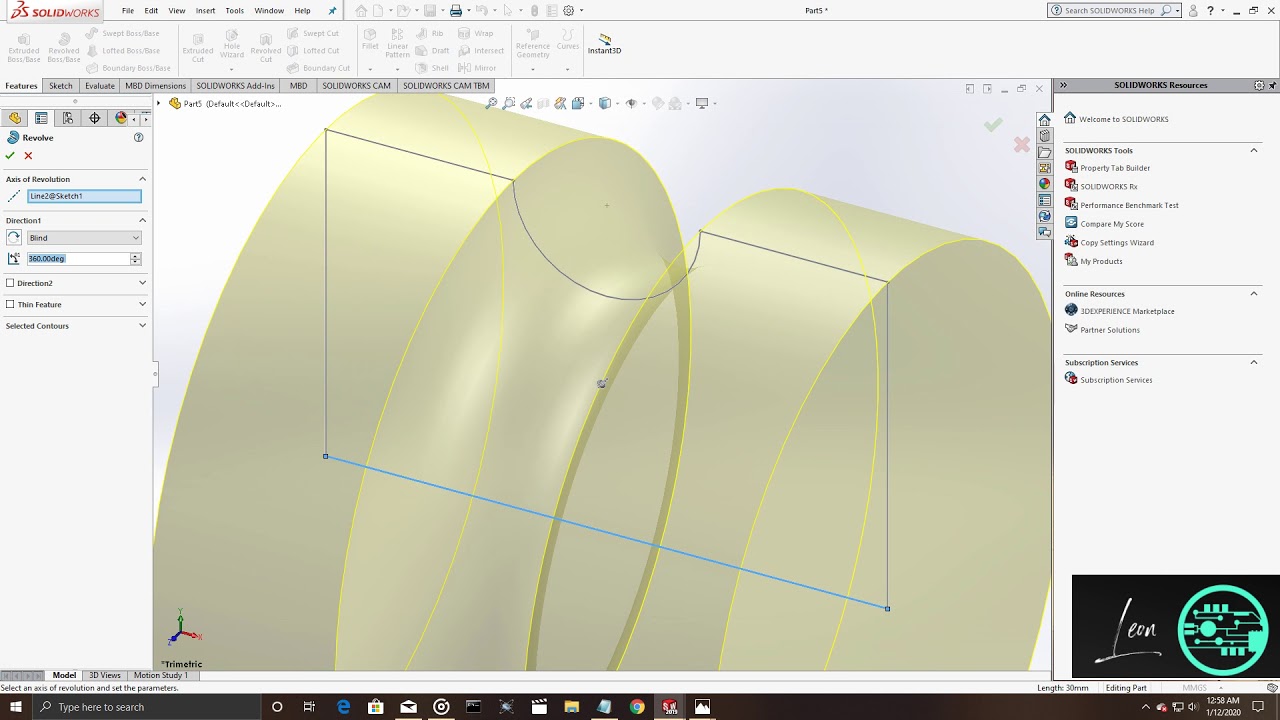The image size is (1280, 720).
Task: Click the Line2@Sketch1 axis selection box
Action: tap(84, 196)
